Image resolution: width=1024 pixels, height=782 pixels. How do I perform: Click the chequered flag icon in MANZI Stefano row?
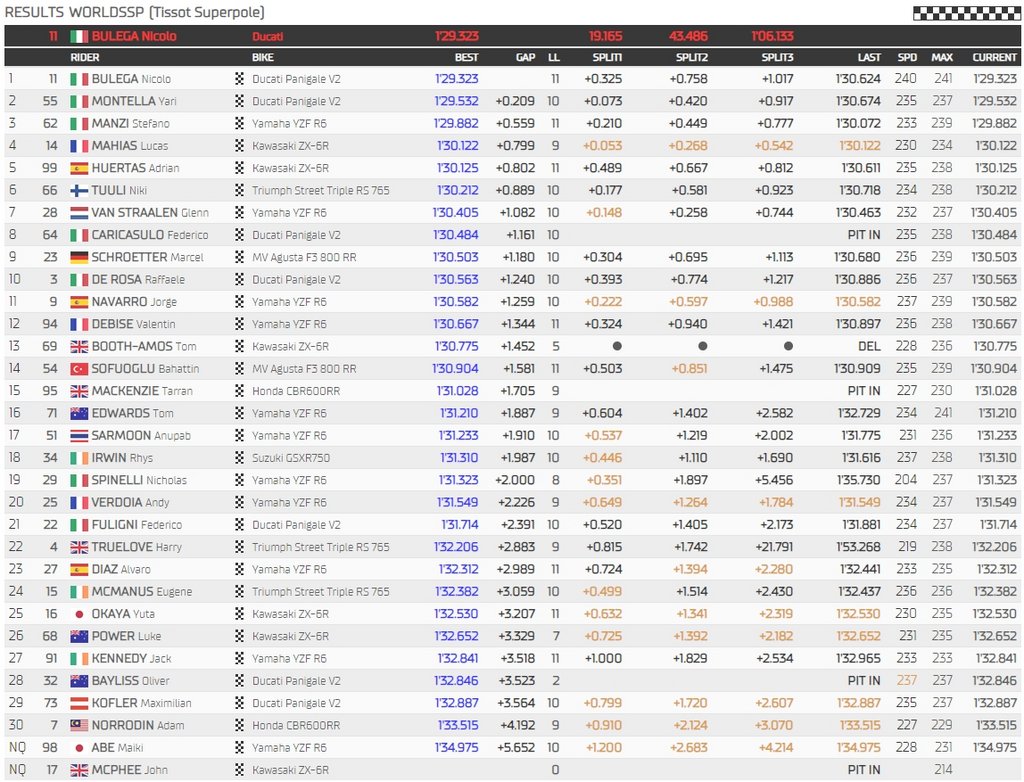(240, 123)
